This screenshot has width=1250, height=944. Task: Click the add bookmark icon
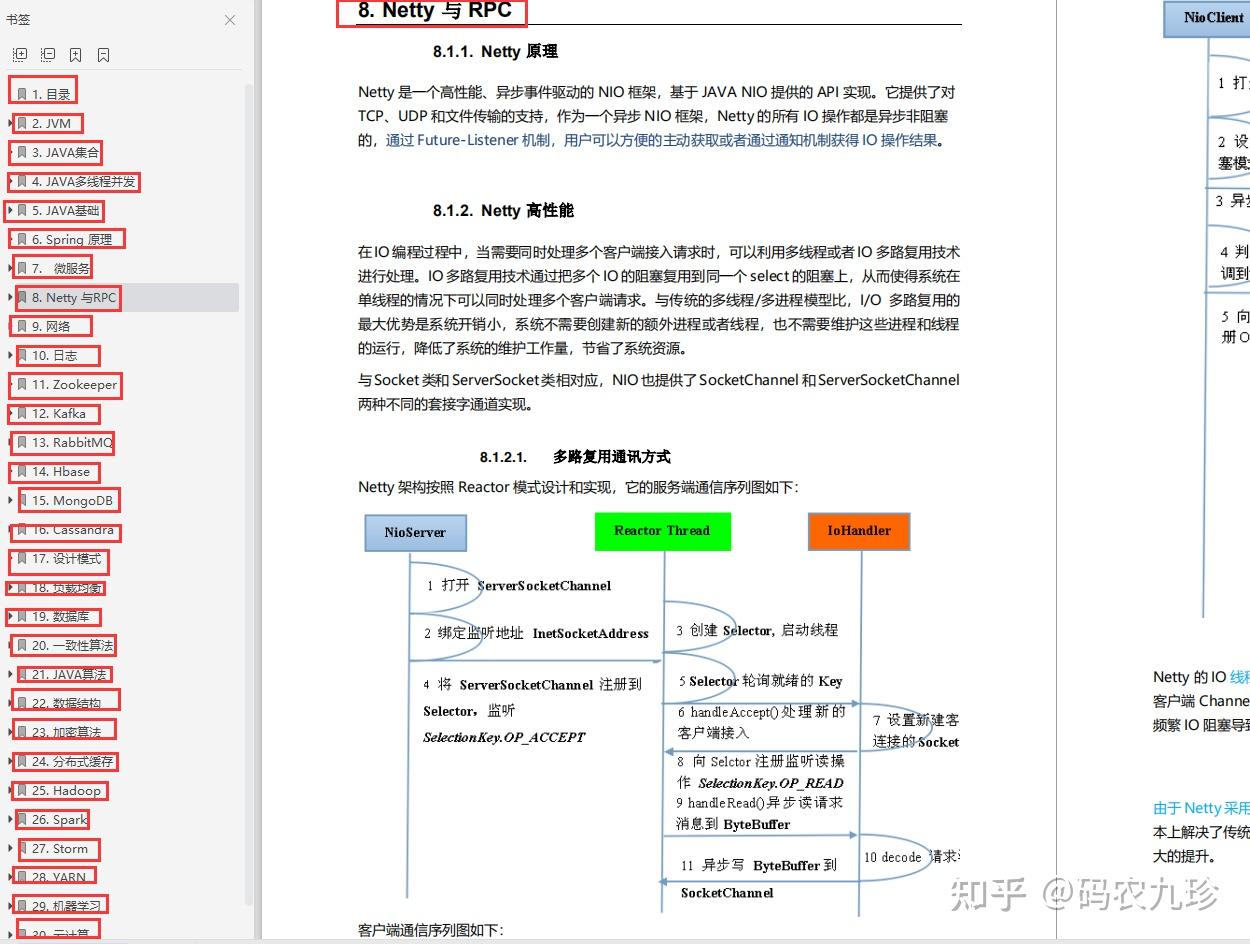tap(75, 55)
